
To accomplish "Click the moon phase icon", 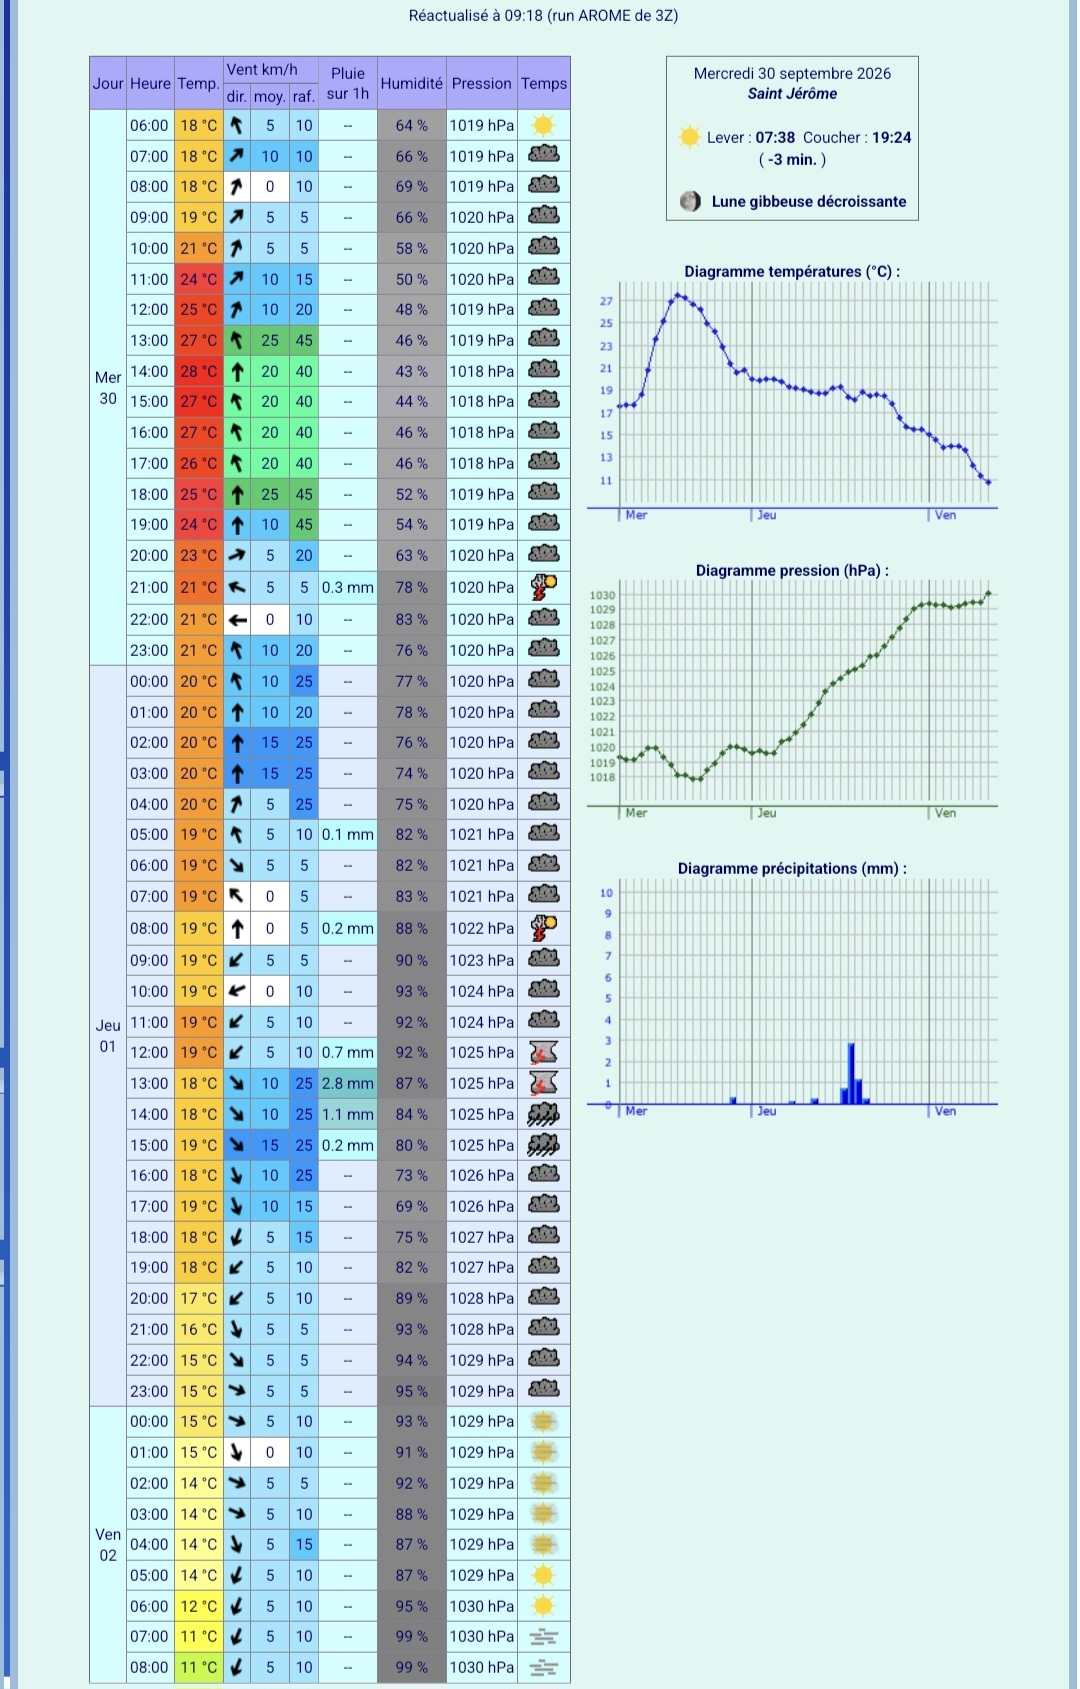I will click(x=690, y=201).
